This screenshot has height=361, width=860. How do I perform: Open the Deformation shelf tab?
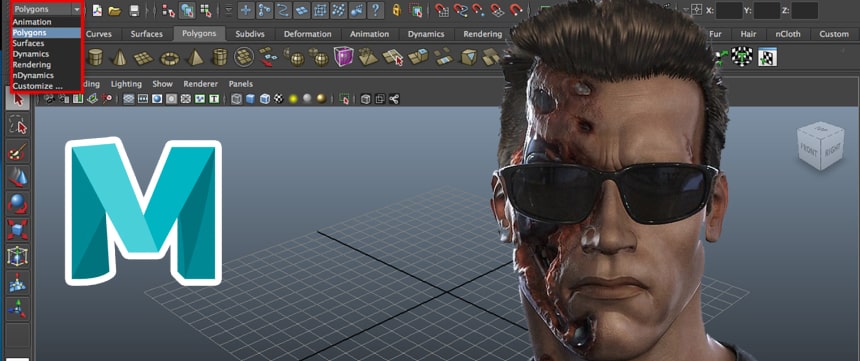(309, 34)
